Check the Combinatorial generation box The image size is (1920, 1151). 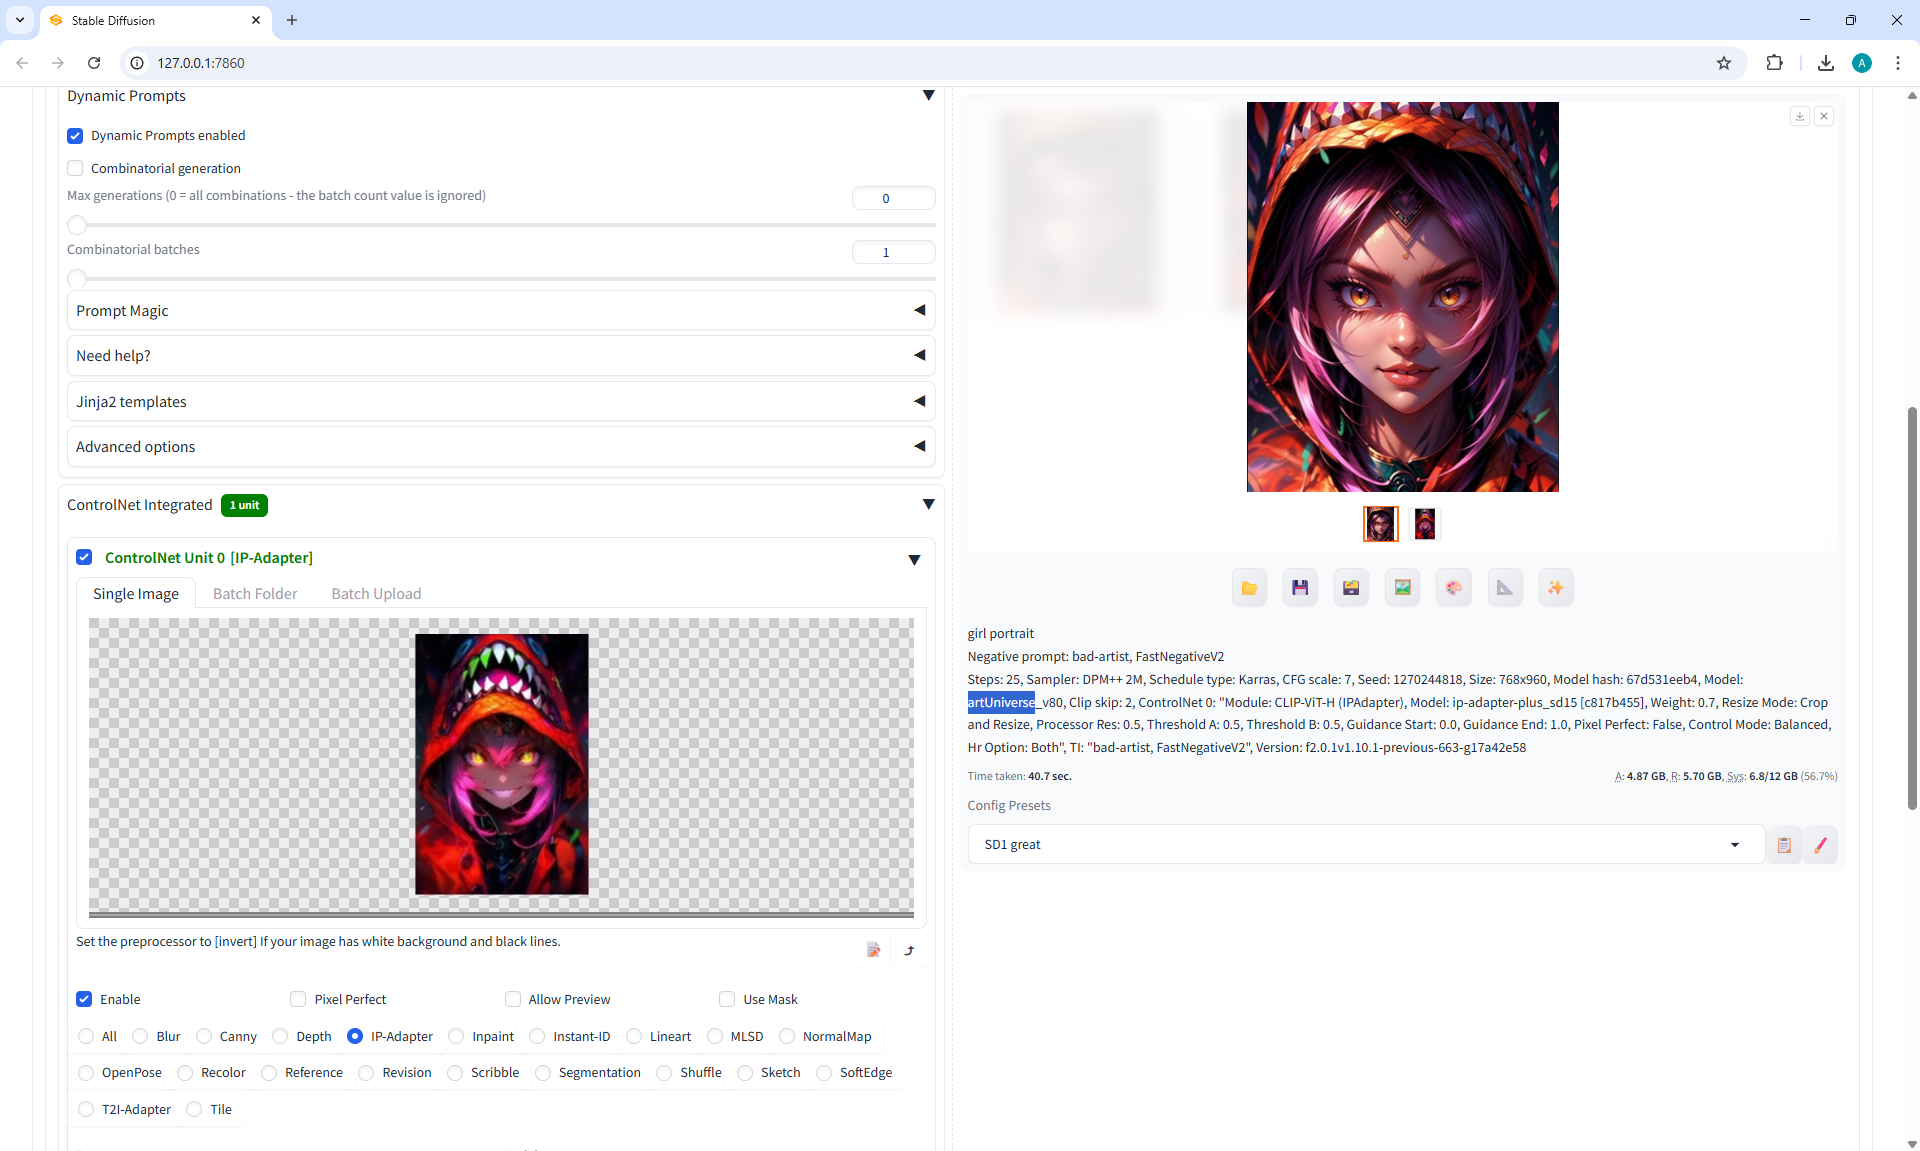click(75, 168)
